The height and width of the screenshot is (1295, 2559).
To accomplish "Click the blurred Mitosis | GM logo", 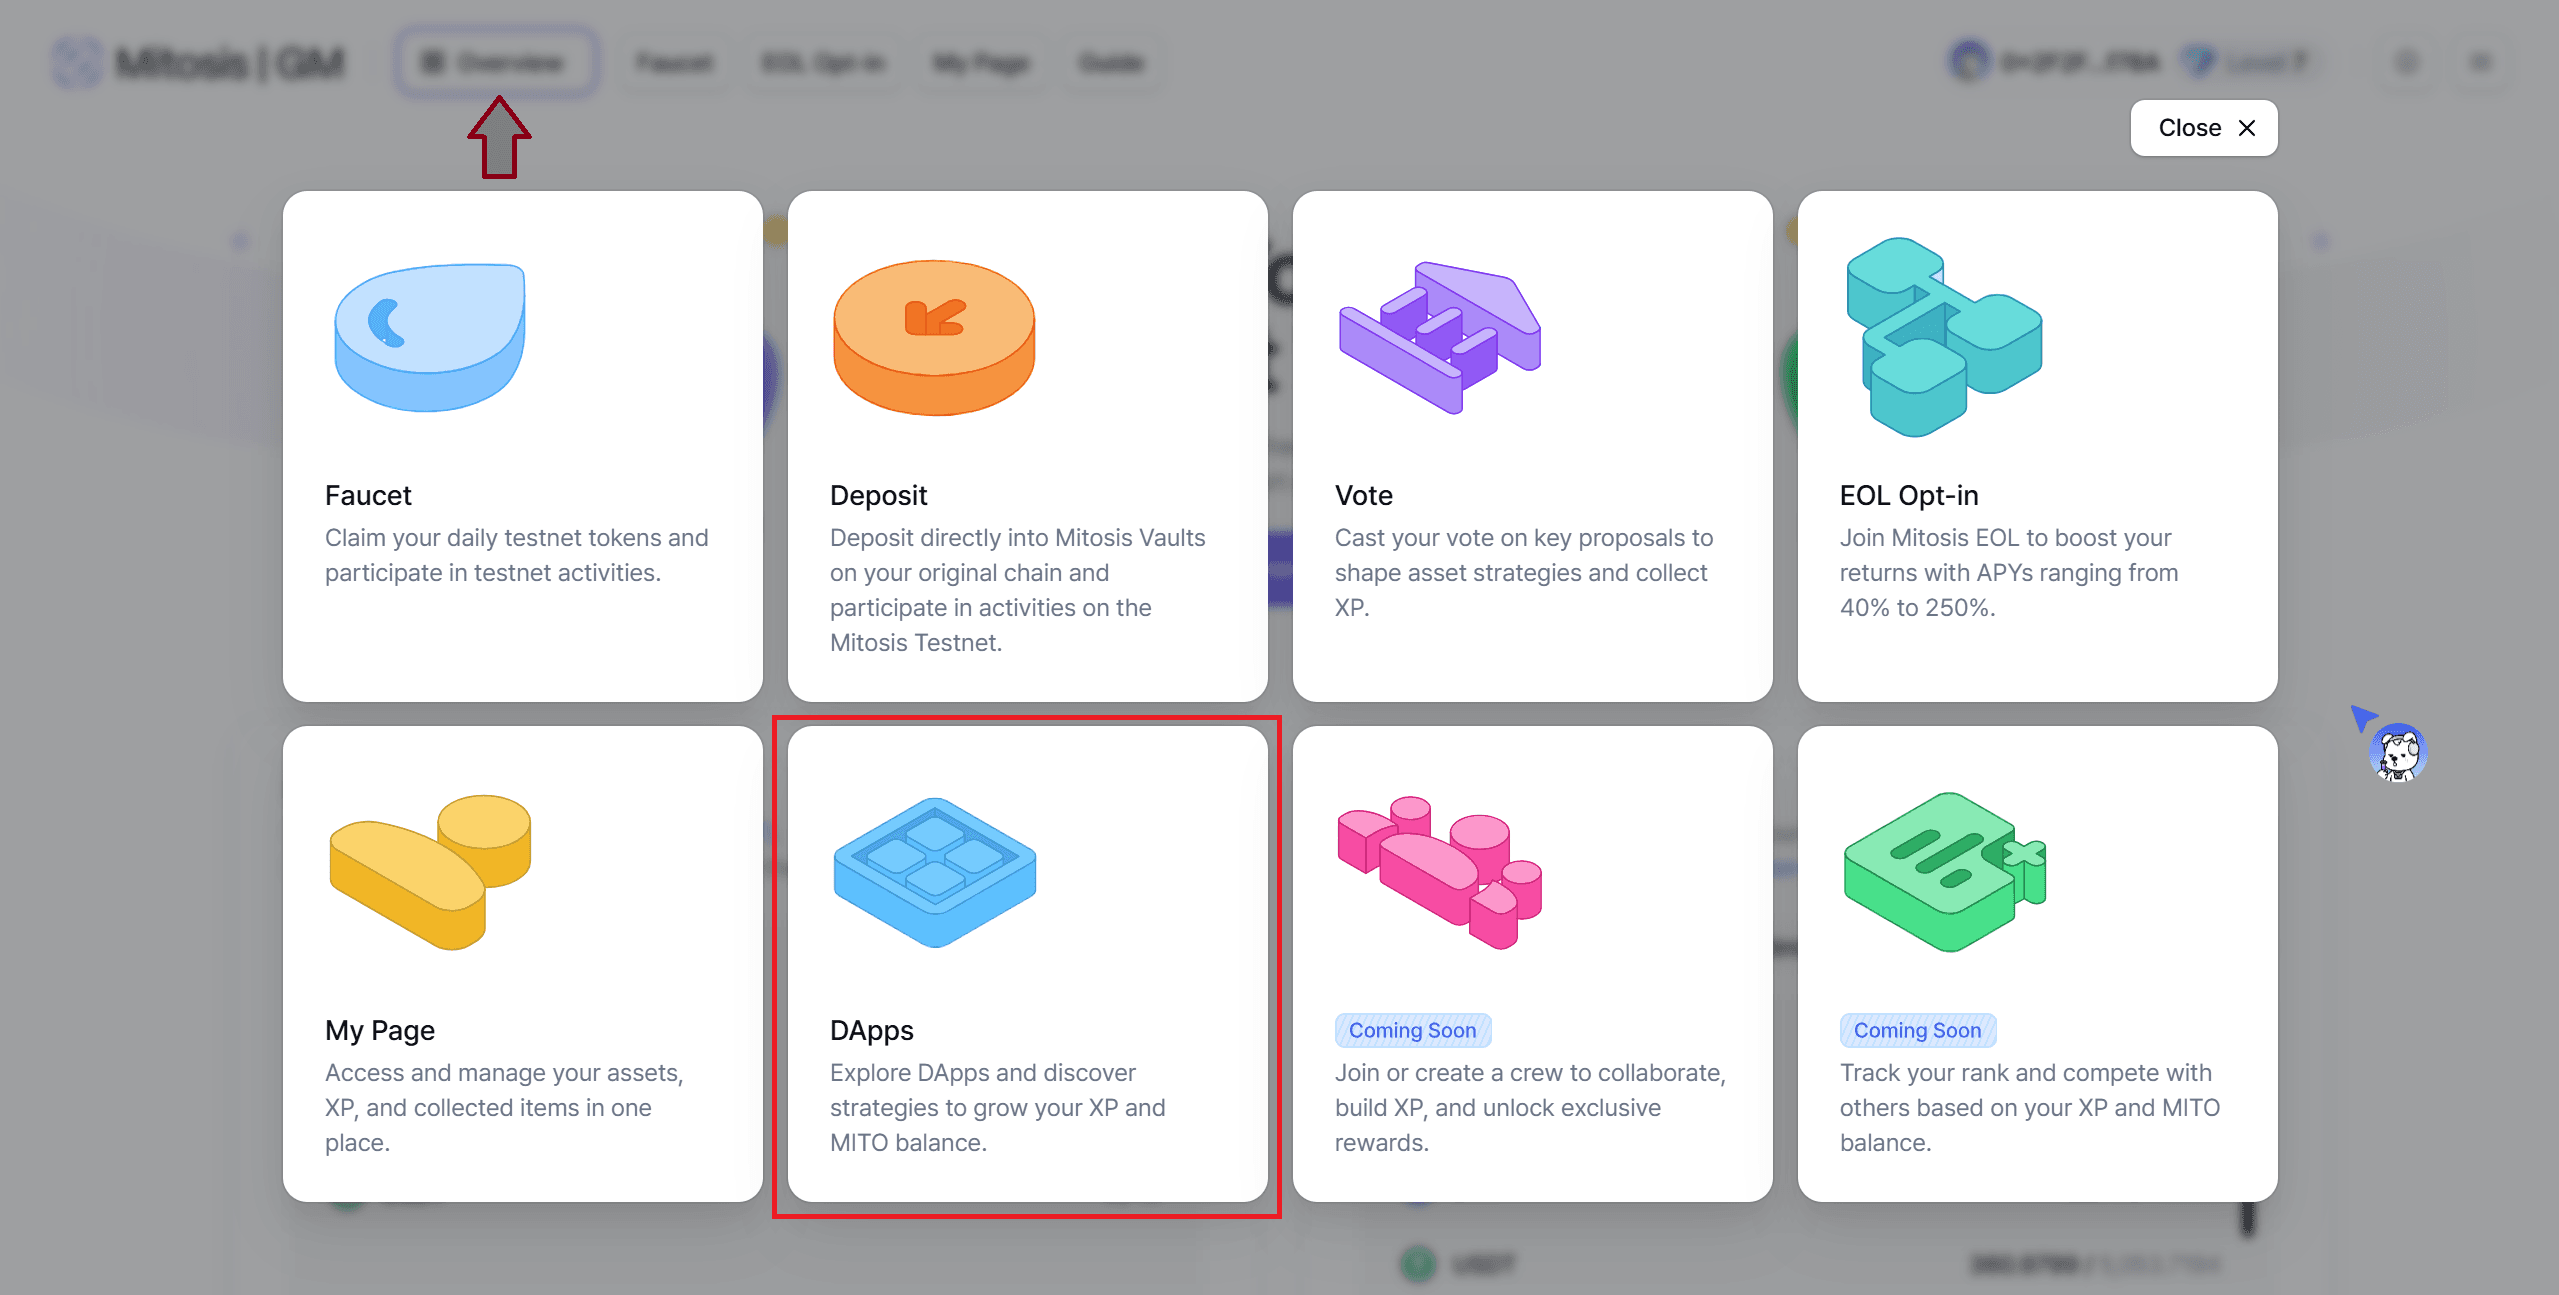I will click(x=199, y=62).
